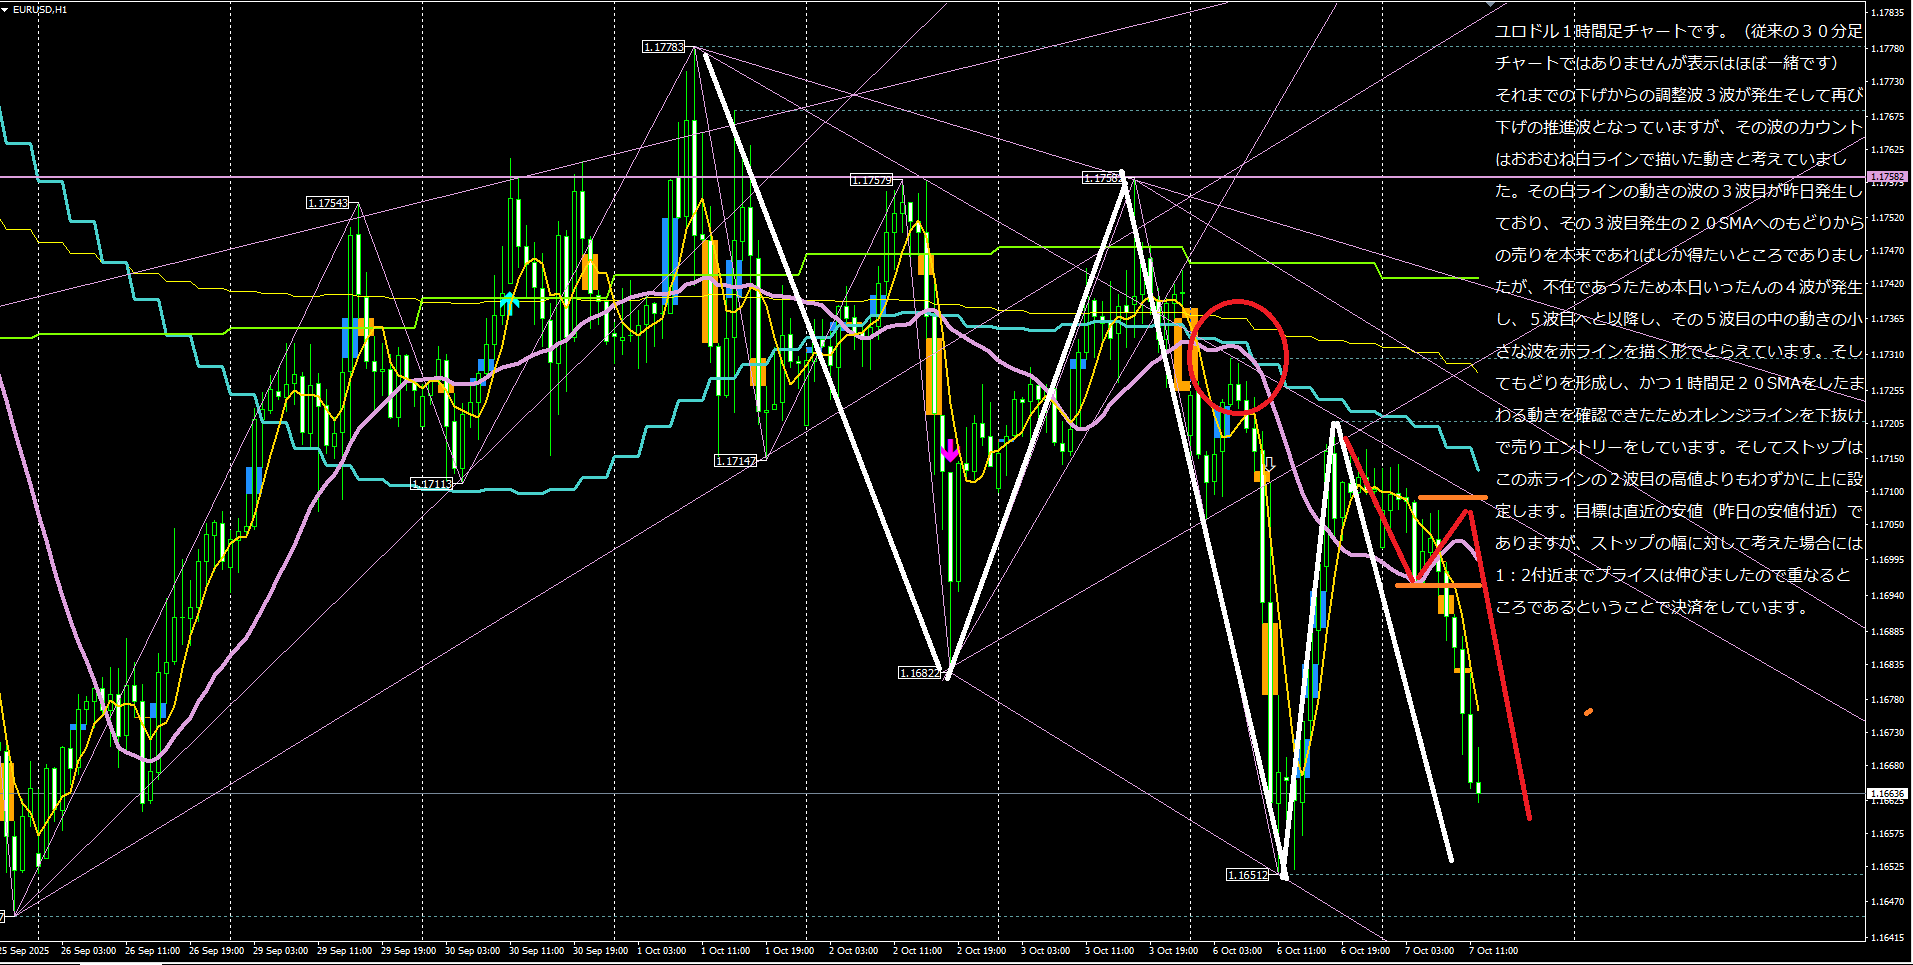
Task: Click the small orange mark right of candles
Action: coord(1588,712)
